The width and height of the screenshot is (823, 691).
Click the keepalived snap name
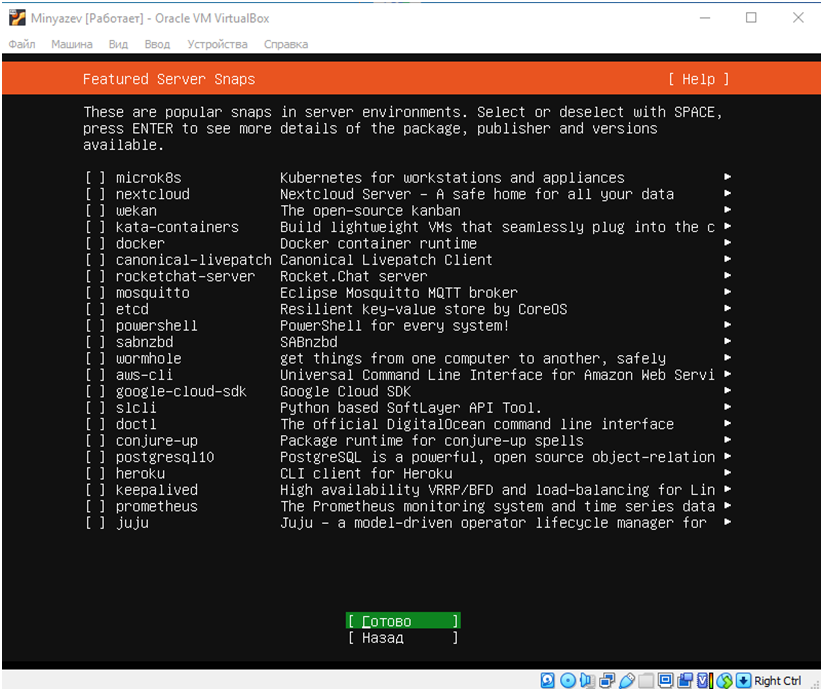click(x=157, y=490)
